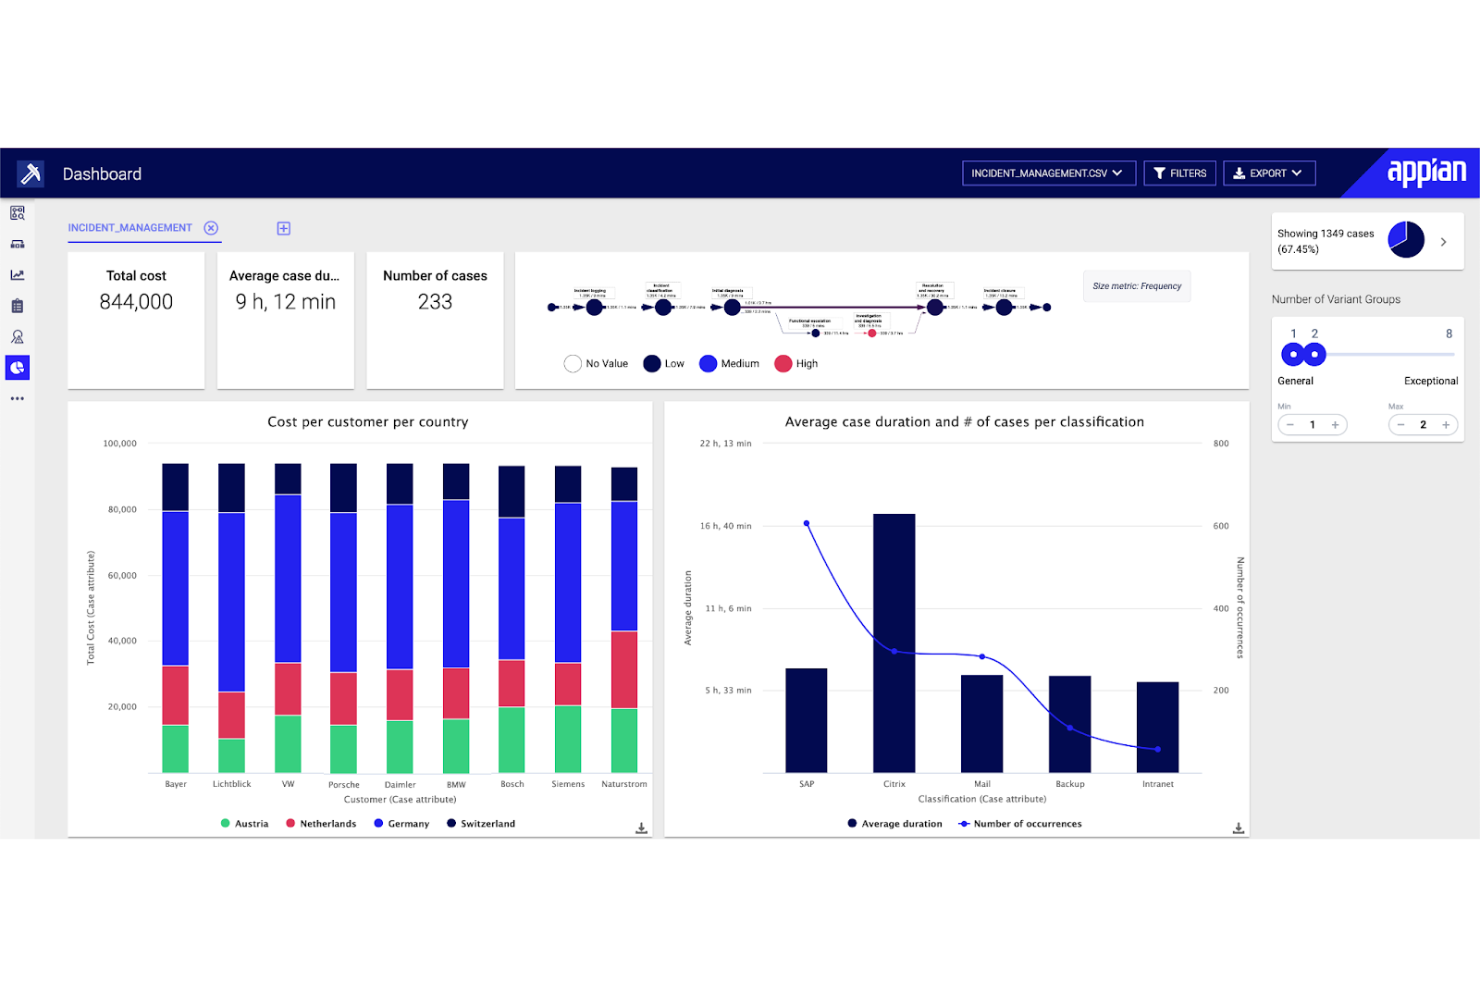Screen dimensions: 1480x987
Task: Click the Average case duration card
Action: (x=285, y=320)
